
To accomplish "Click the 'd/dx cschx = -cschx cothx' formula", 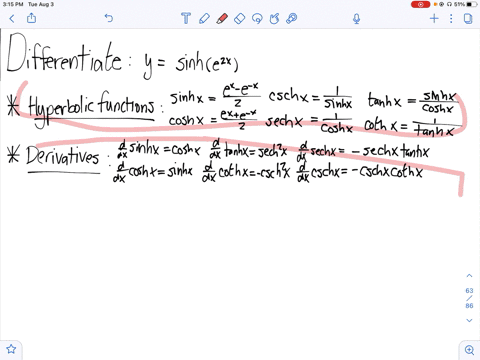I will [360, 172].
